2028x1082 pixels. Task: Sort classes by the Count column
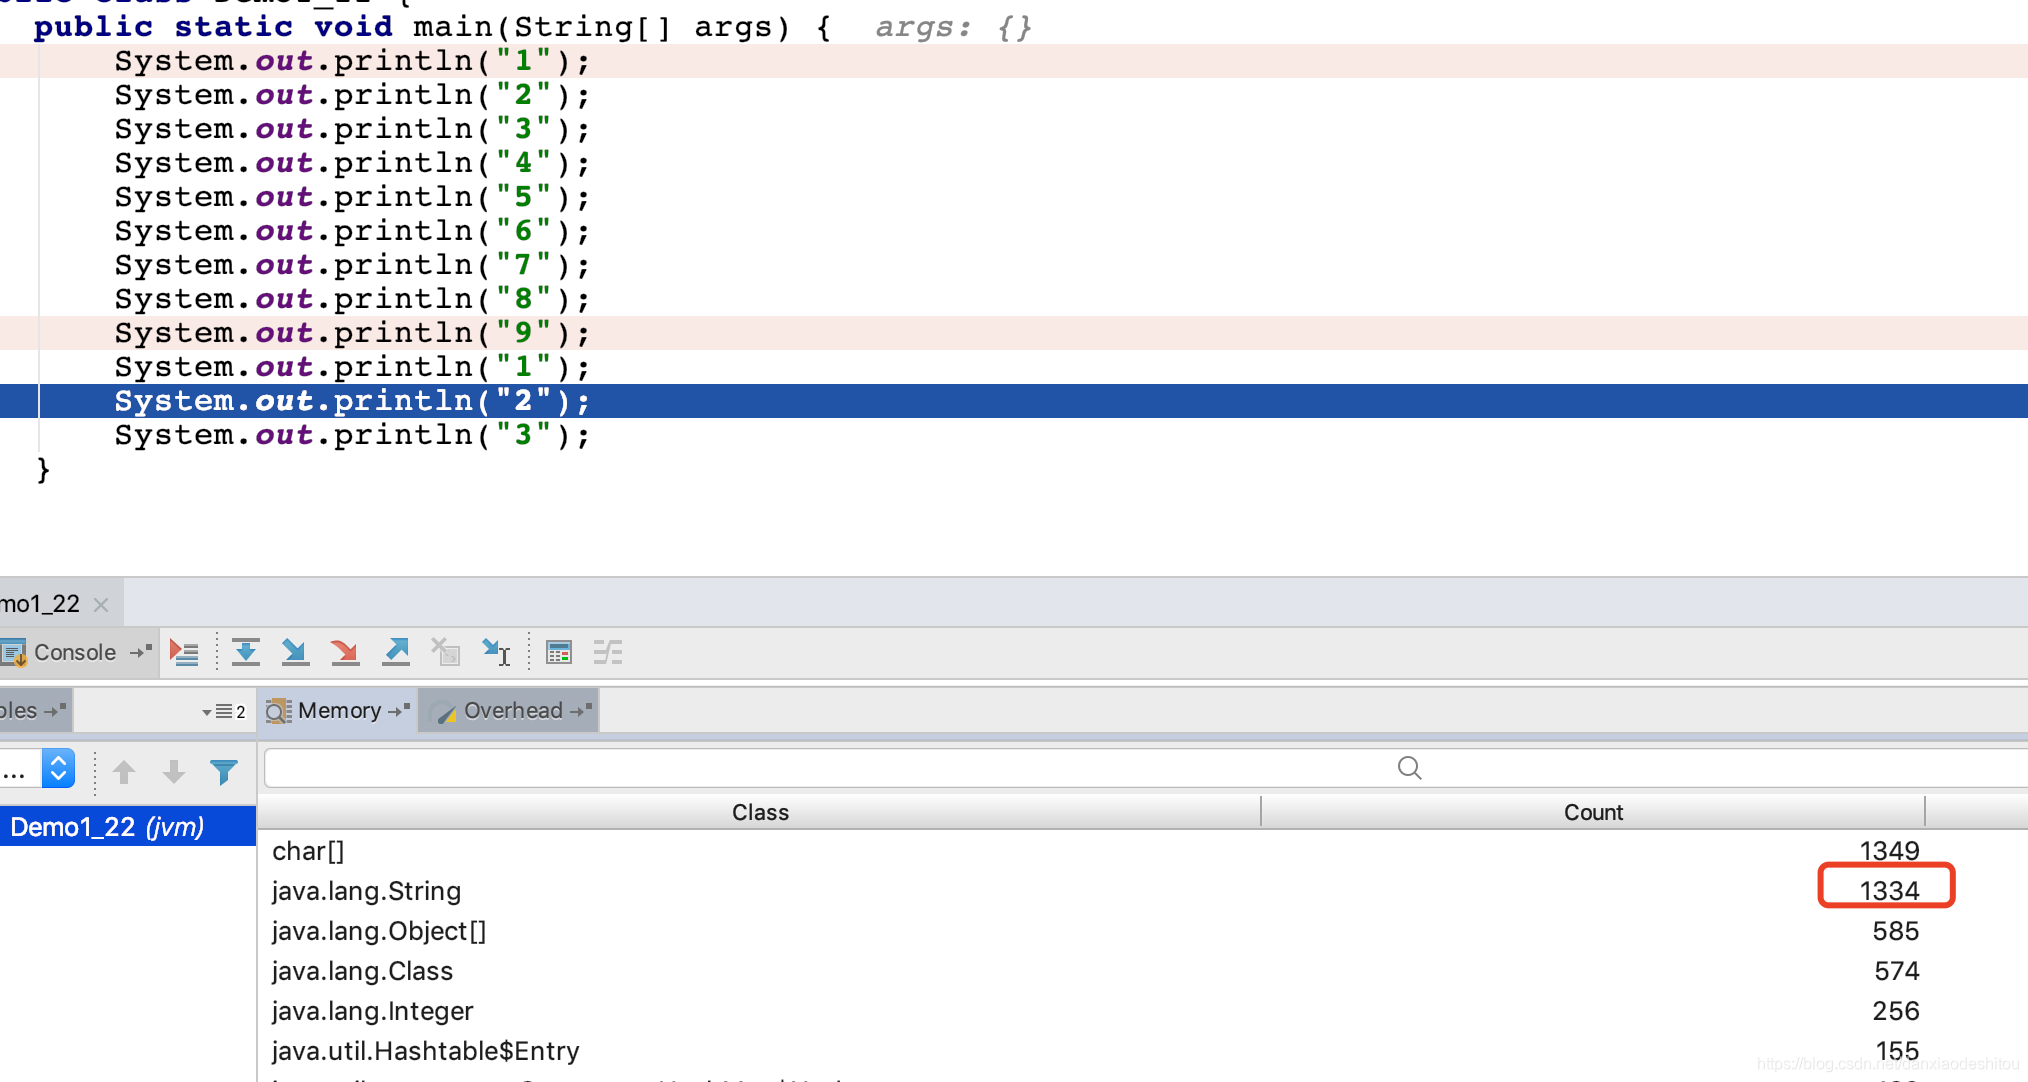pos(1592,812)
